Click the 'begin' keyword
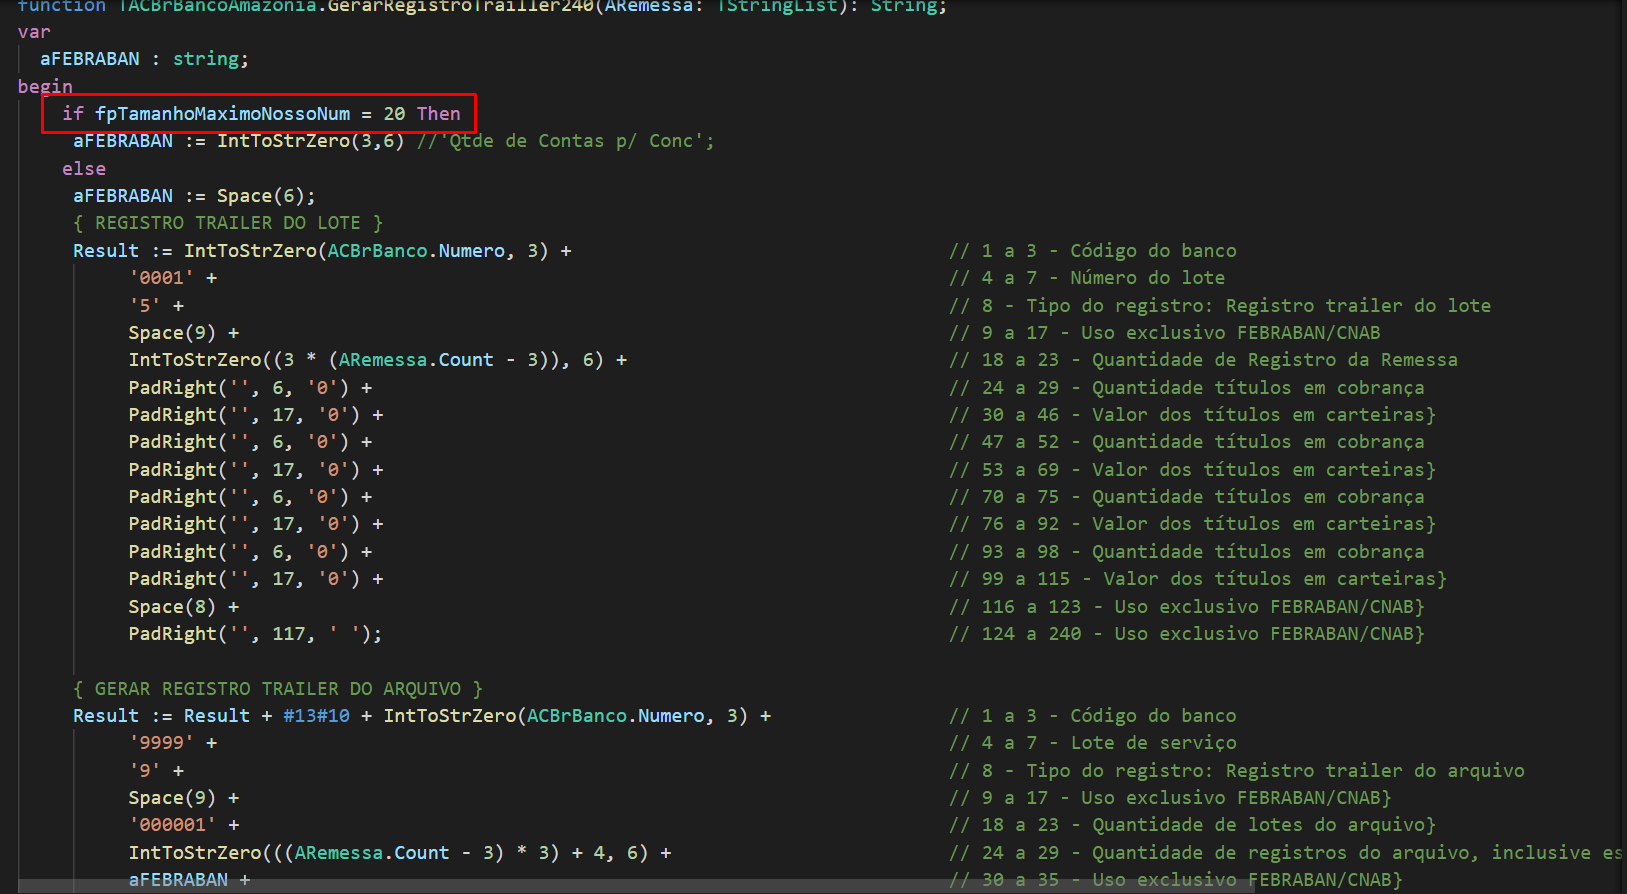1627x894 pixels. (x=45, y=86)
